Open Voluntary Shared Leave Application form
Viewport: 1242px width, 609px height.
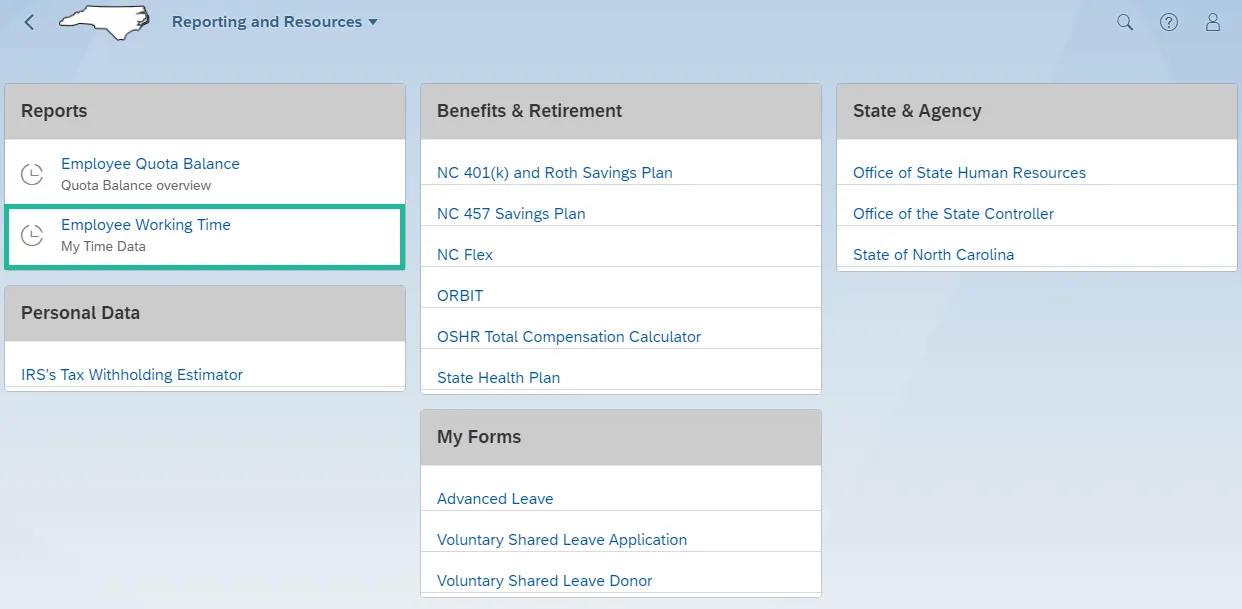tap(562, 540)
